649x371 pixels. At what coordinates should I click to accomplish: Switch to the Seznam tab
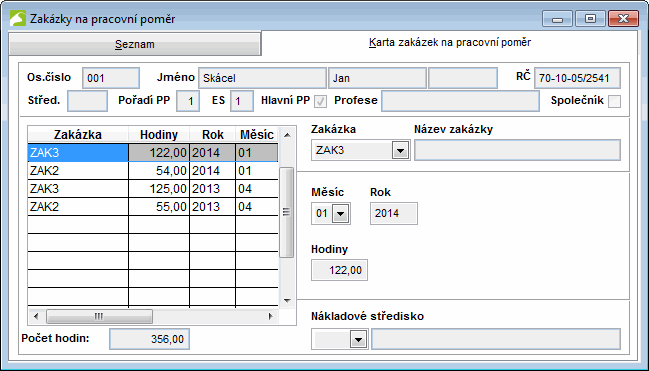click(x=135, y=44)
